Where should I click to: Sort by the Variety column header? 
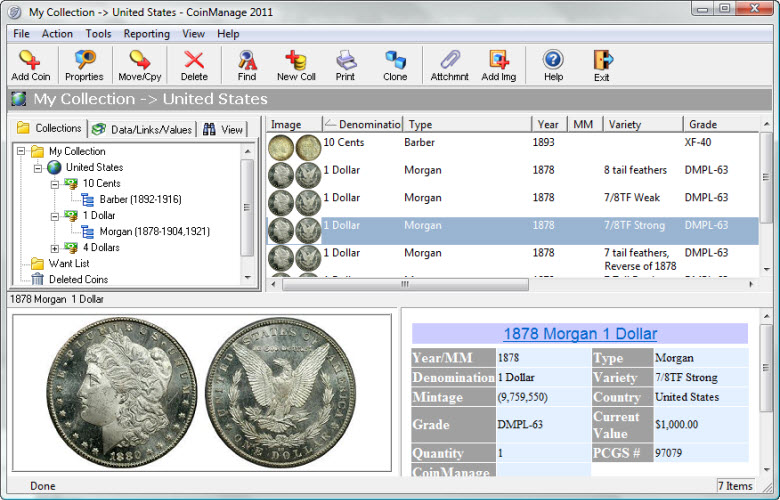point(643,124)
